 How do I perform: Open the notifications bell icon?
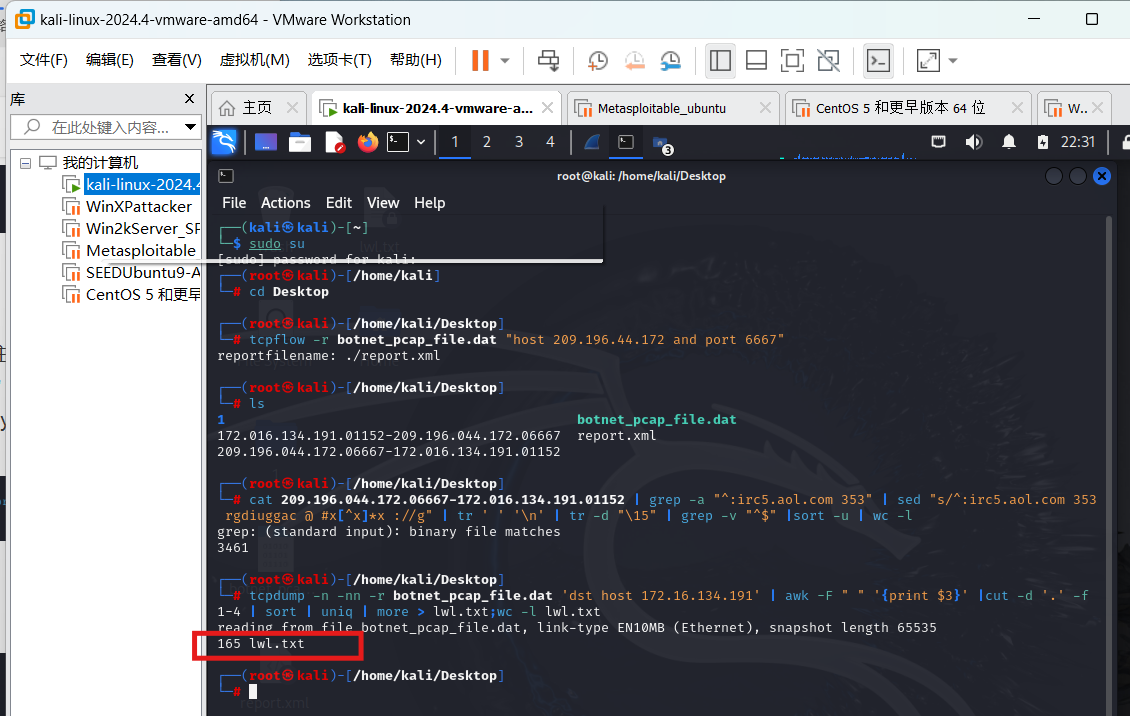1009,142
